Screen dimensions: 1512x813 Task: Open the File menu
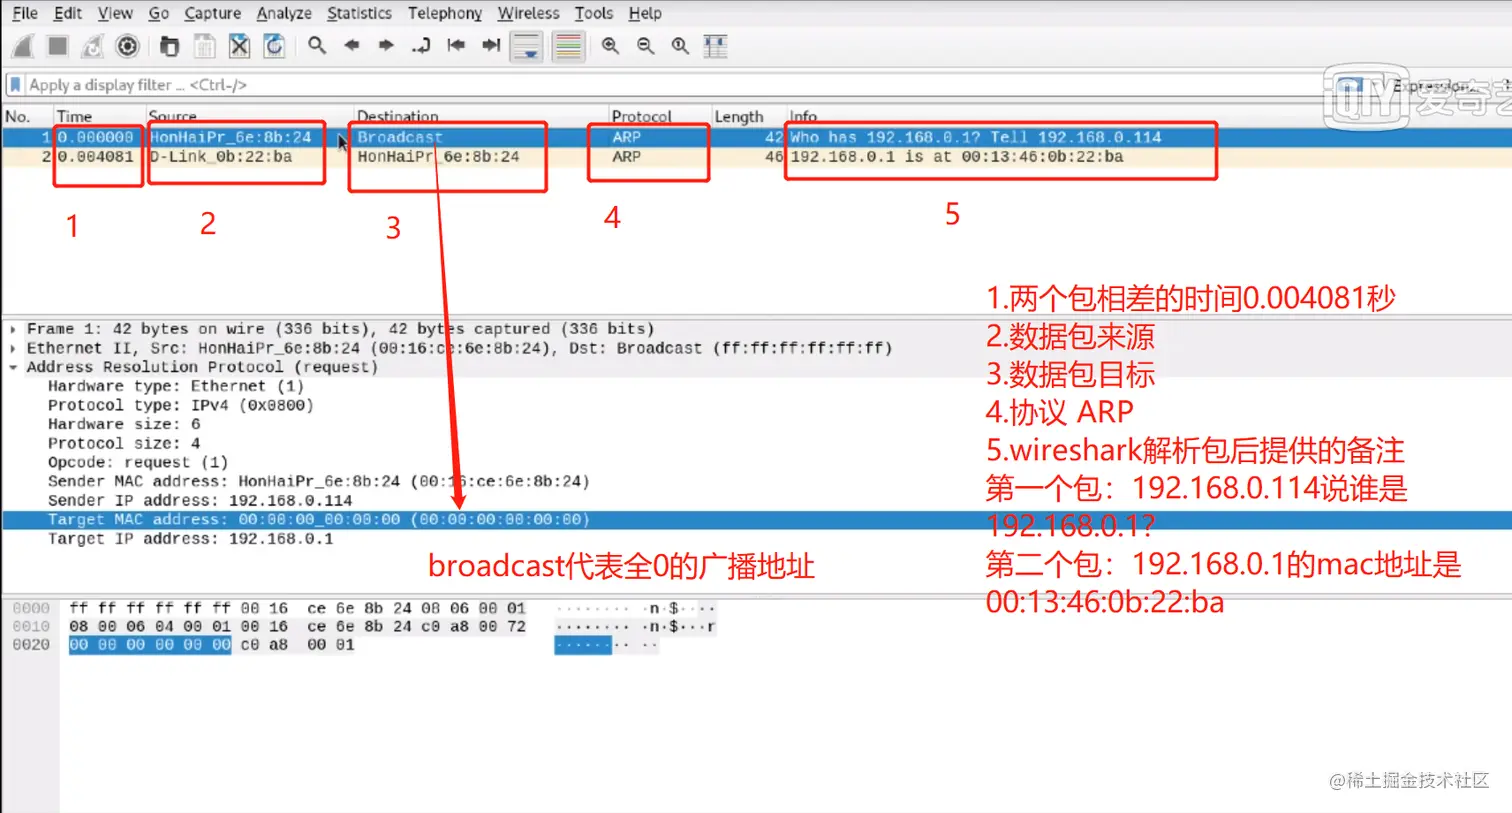point(25,13)
